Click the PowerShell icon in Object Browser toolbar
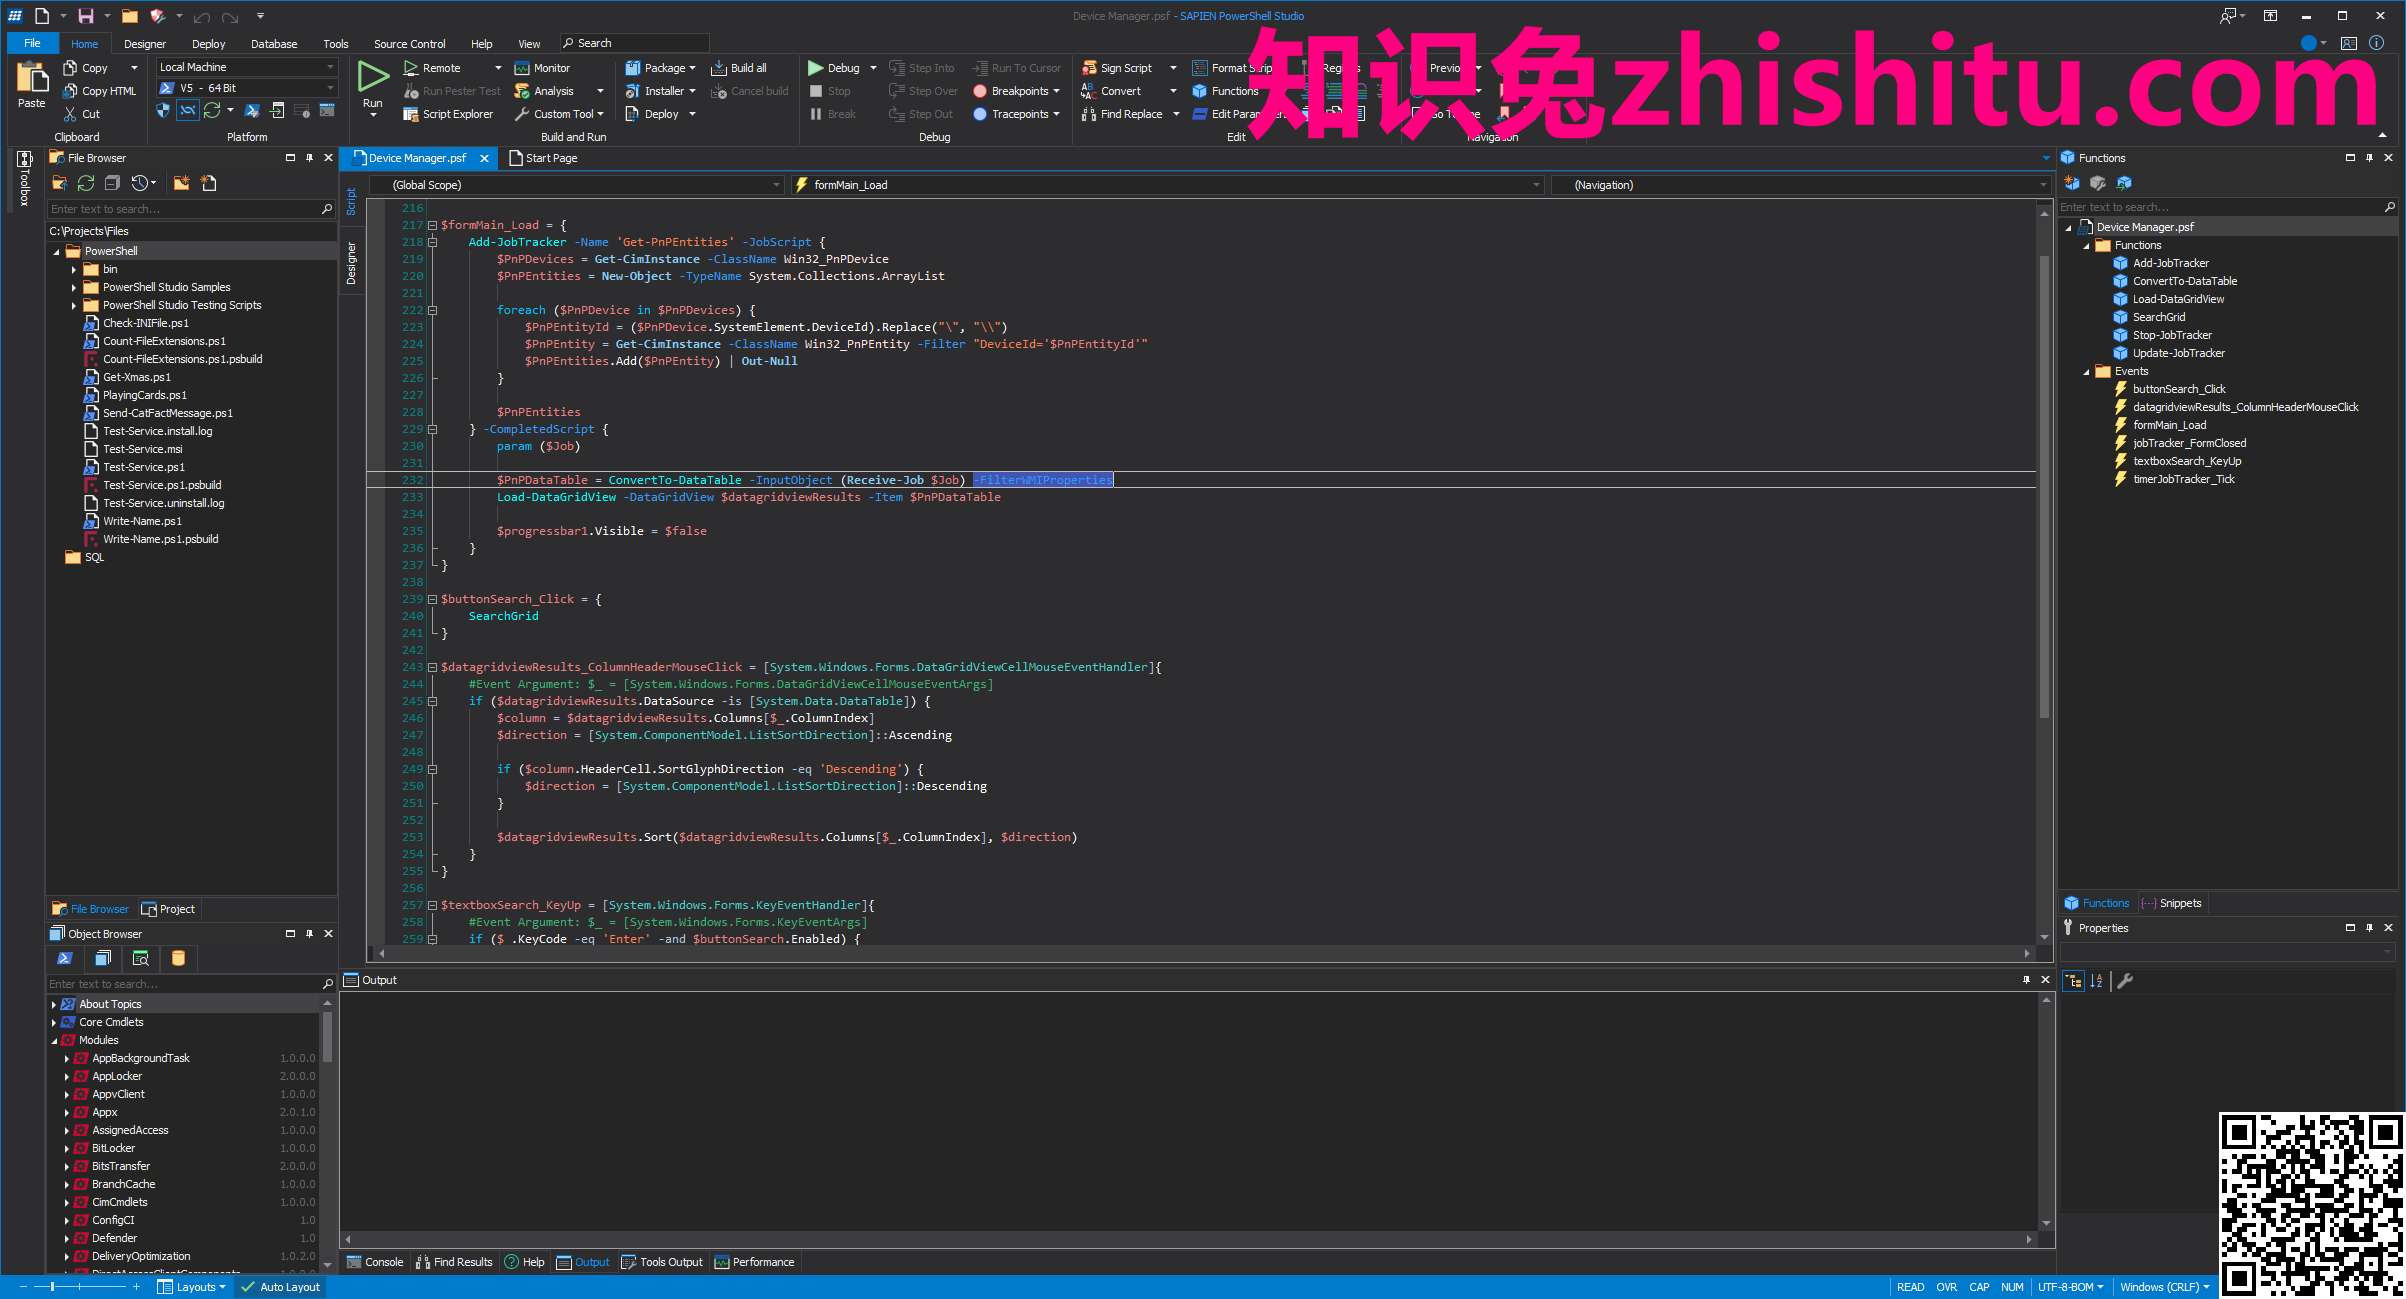This screenshot has height=1299, width=2406. pos(65,958)
